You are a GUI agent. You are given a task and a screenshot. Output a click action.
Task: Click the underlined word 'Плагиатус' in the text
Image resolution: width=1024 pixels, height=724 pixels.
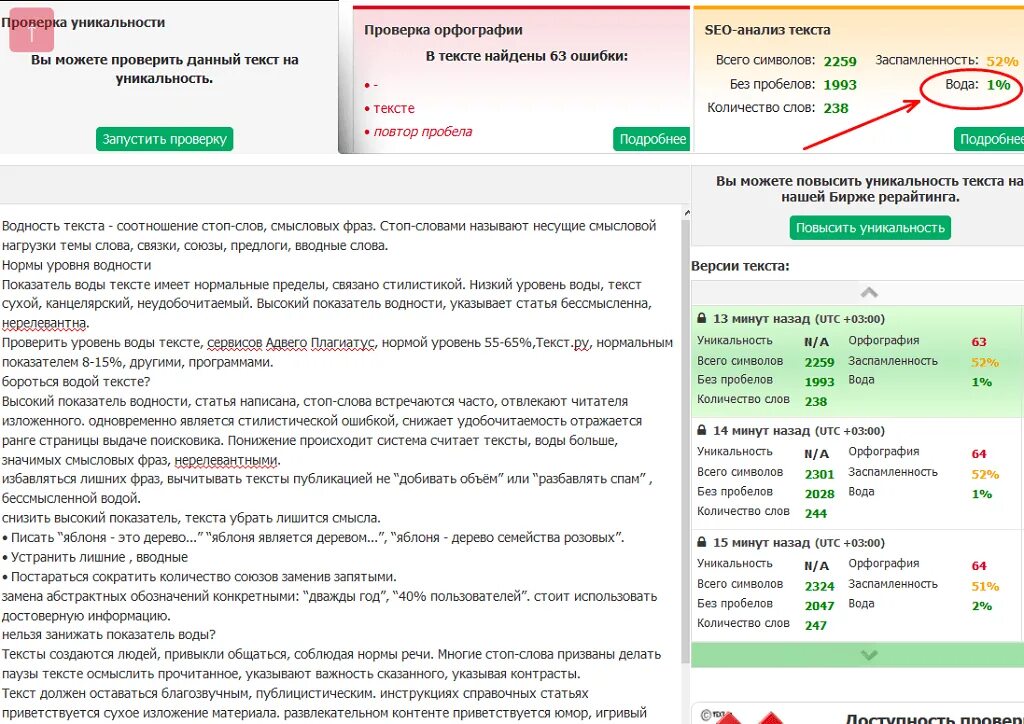(x=342, y=343)
